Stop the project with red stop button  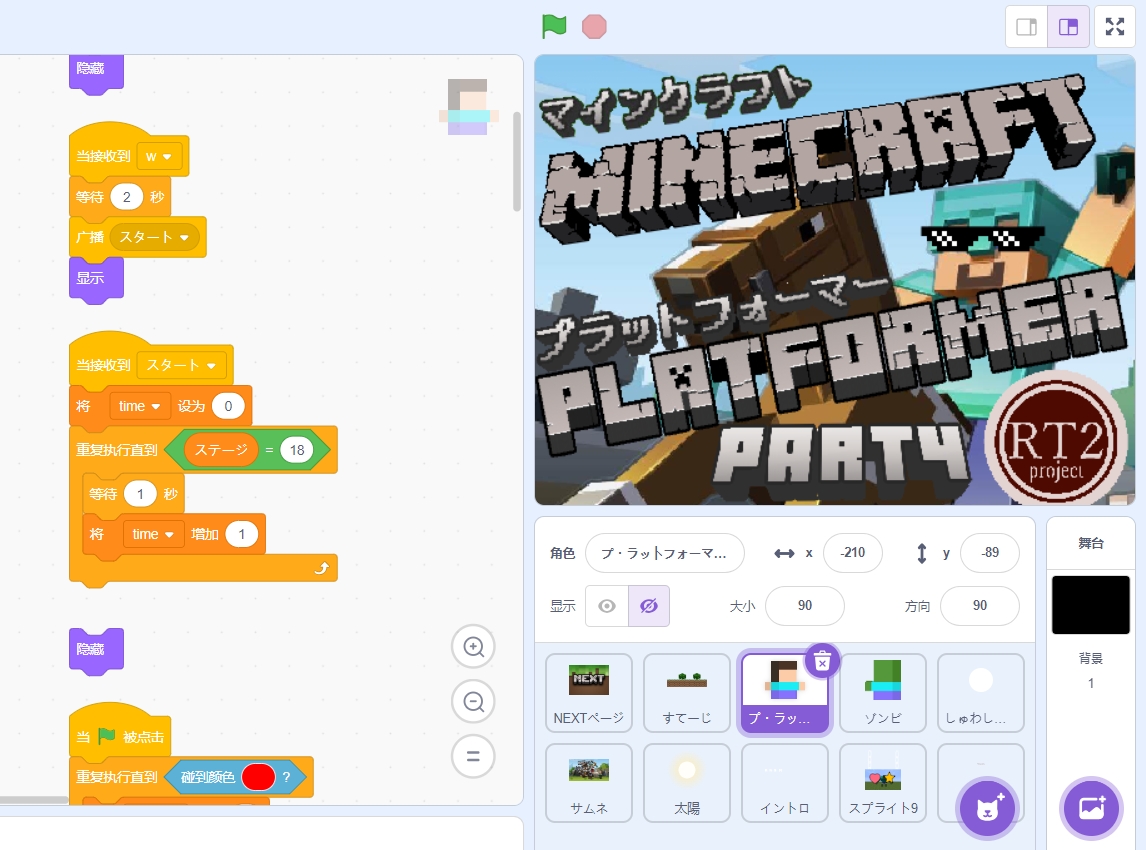[x=594, y=27]
